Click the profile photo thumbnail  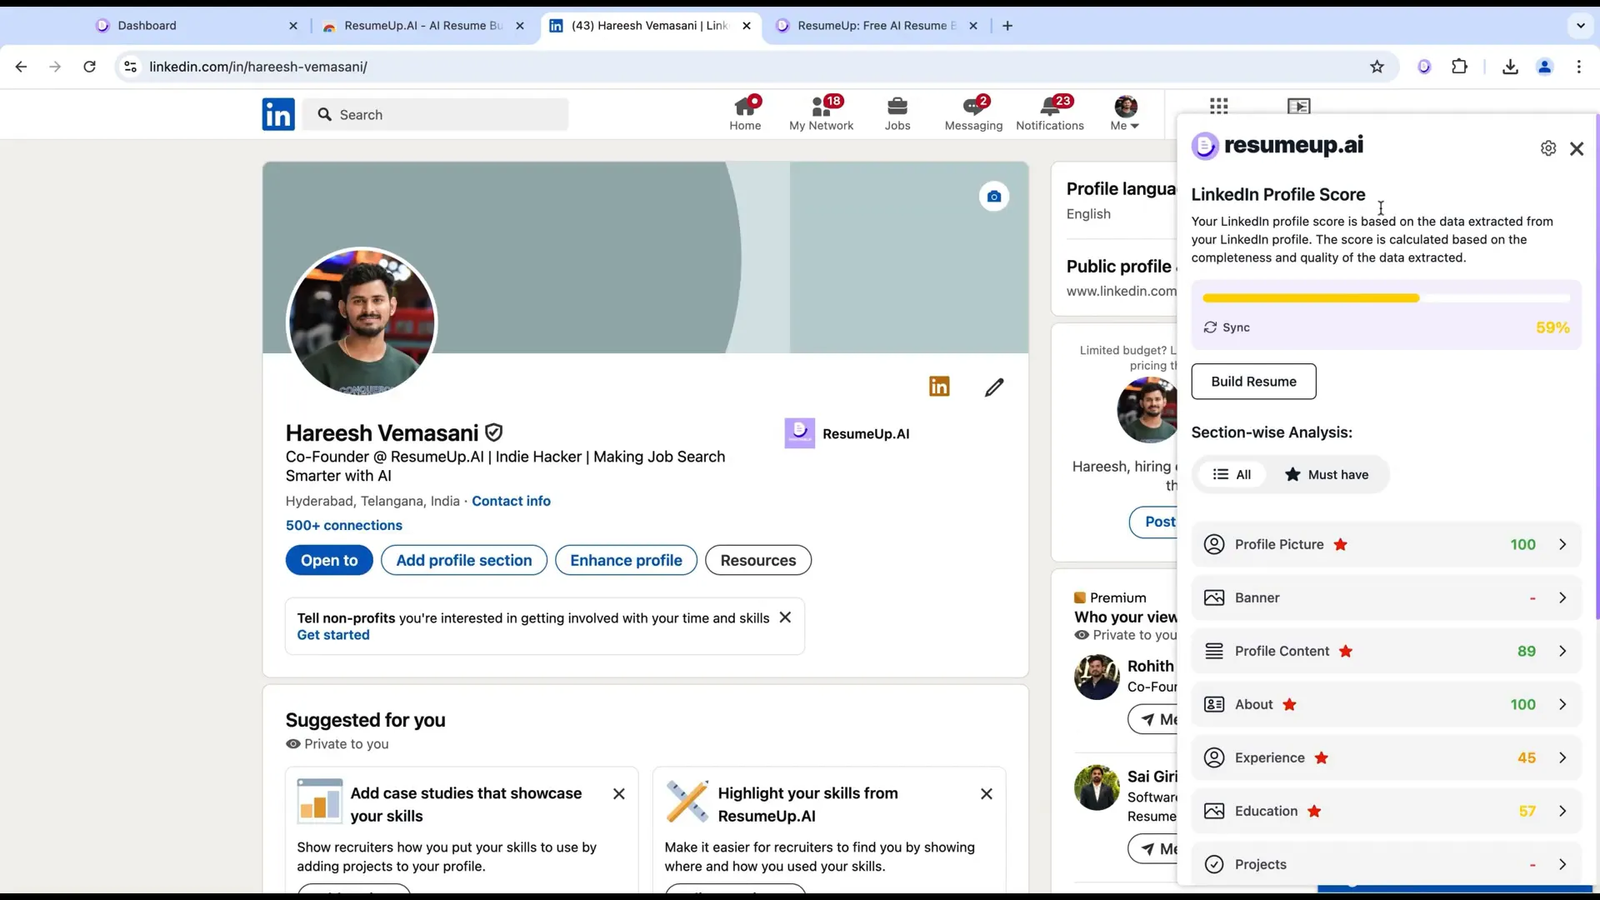(x=362, y=322)
